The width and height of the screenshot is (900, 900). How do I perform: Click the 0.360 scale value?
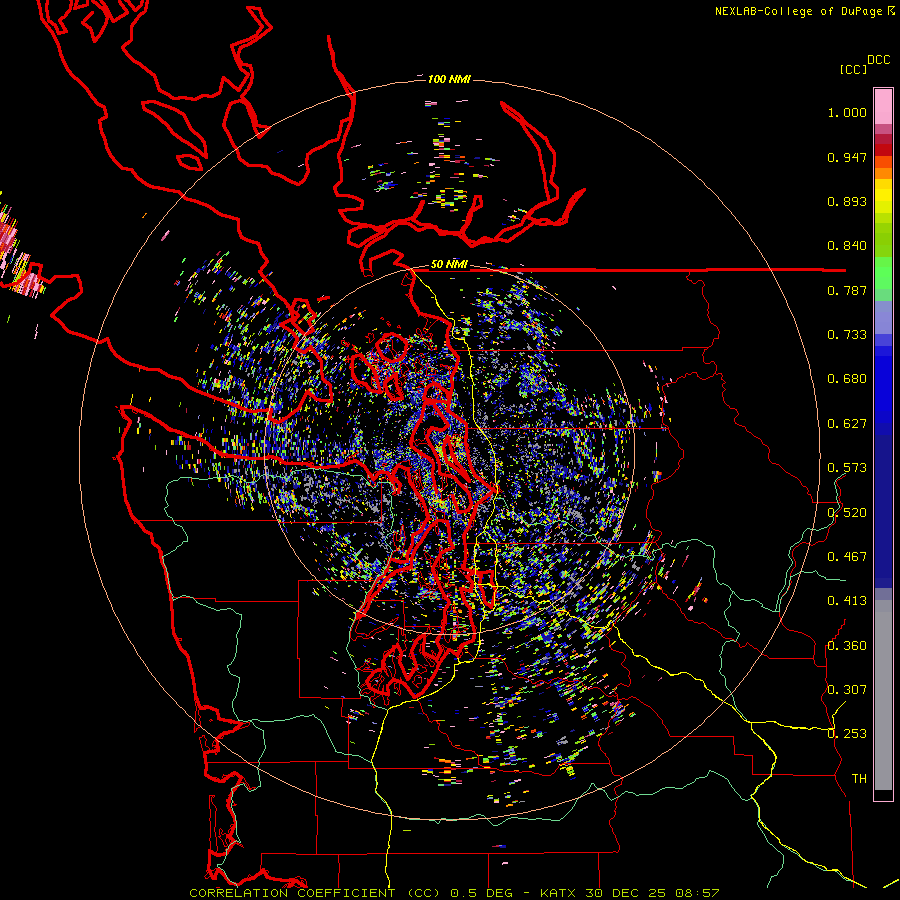pyautogui.click(x=847, y=646)
